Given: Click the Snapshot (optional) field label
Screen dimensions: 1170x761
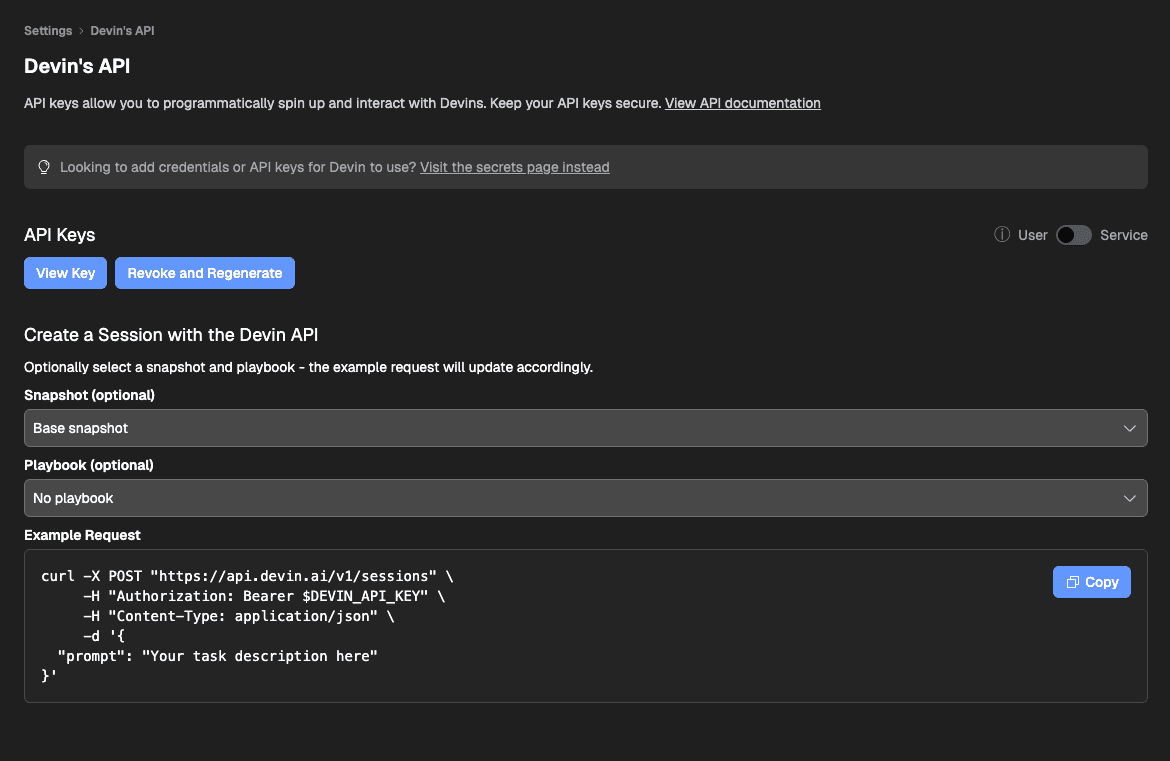Looking at the screenshot, I should (x=89, y=395).
